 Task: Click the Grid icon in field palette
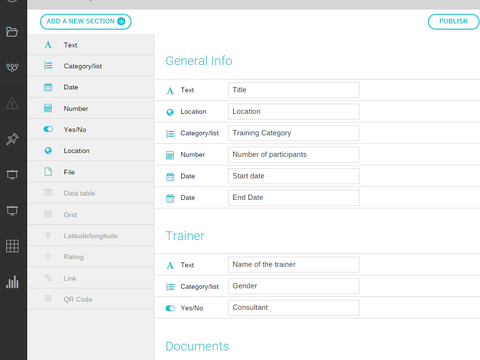pos(48,214)
